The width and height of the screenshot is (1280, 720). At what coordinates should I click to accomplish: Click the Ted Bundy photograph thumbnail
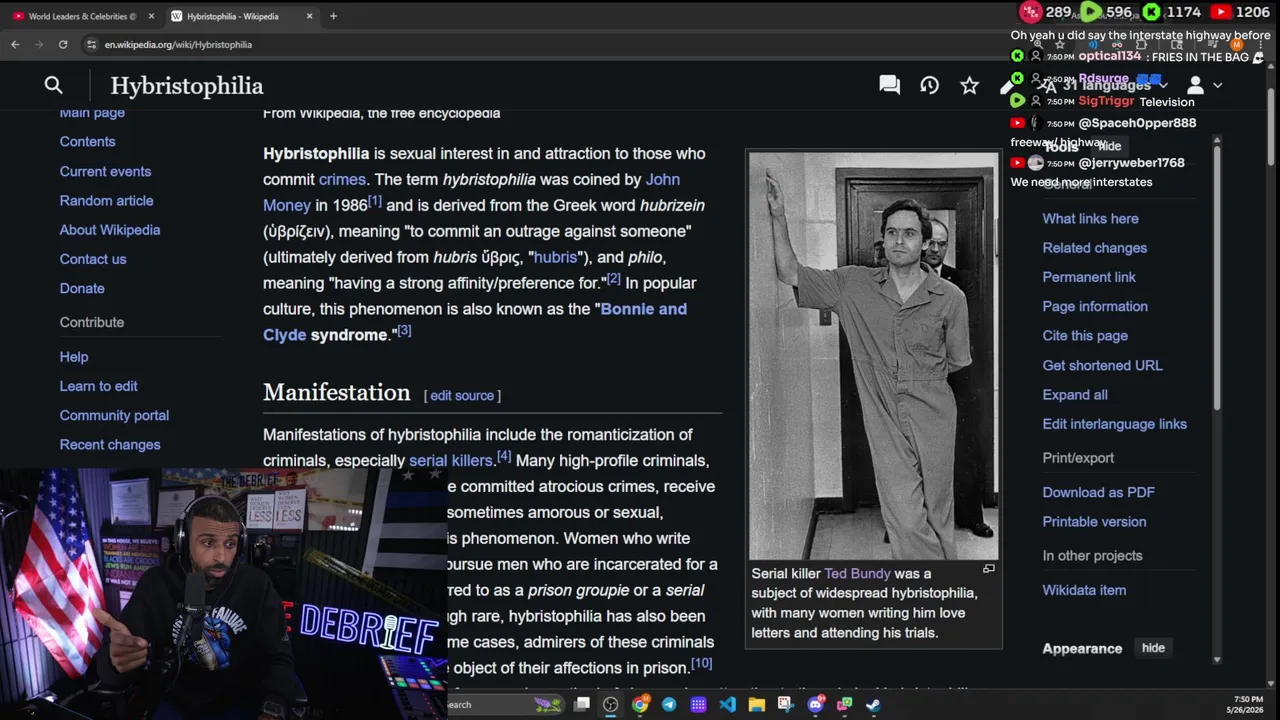873,355
